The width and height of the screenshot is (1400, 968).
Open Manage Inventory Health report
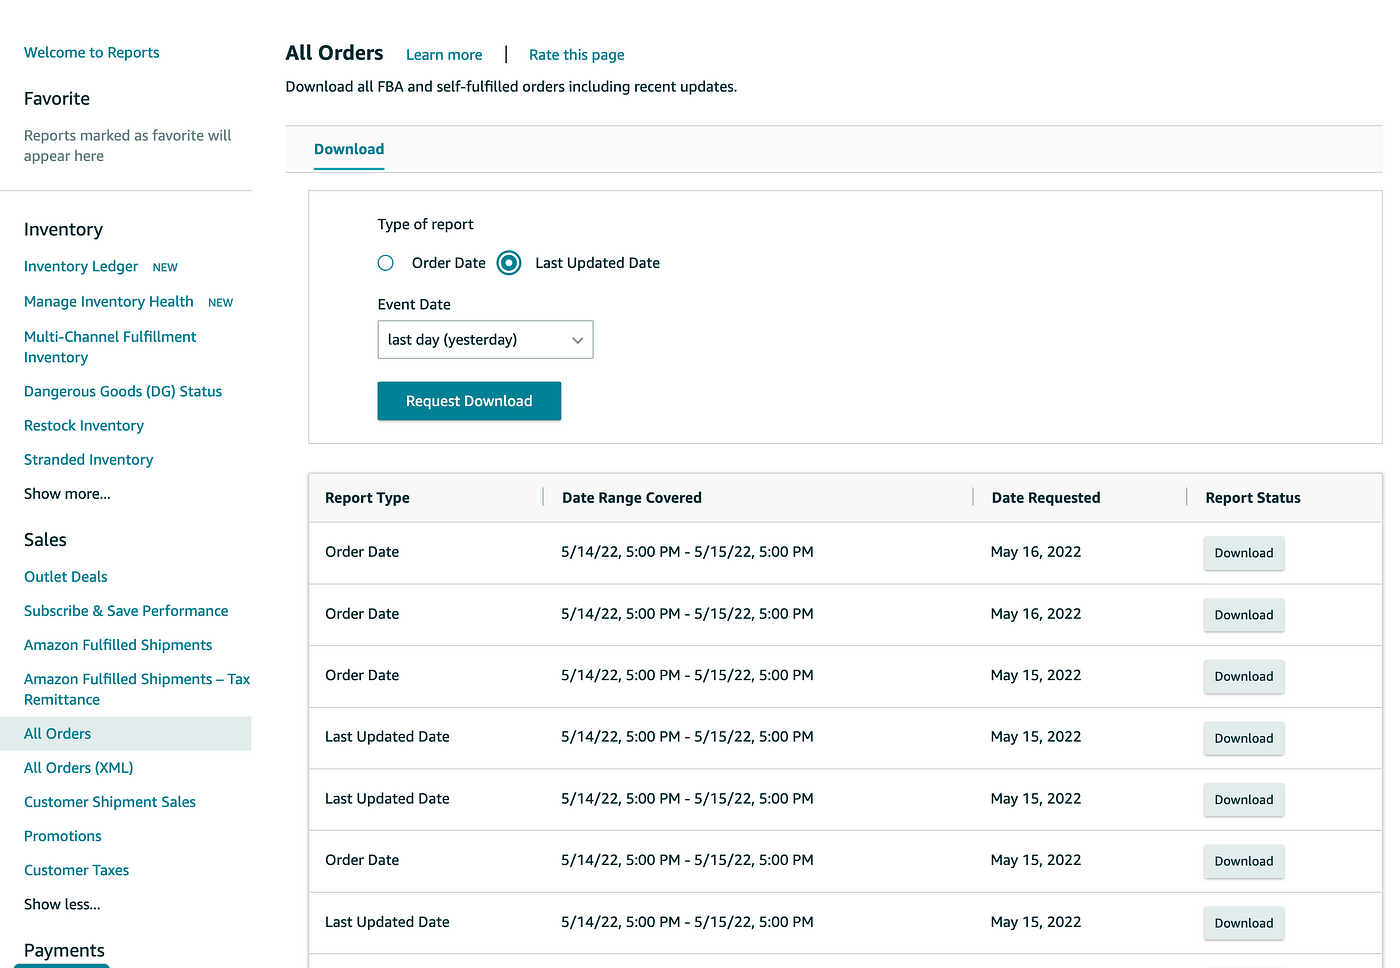tap(109, 301)
